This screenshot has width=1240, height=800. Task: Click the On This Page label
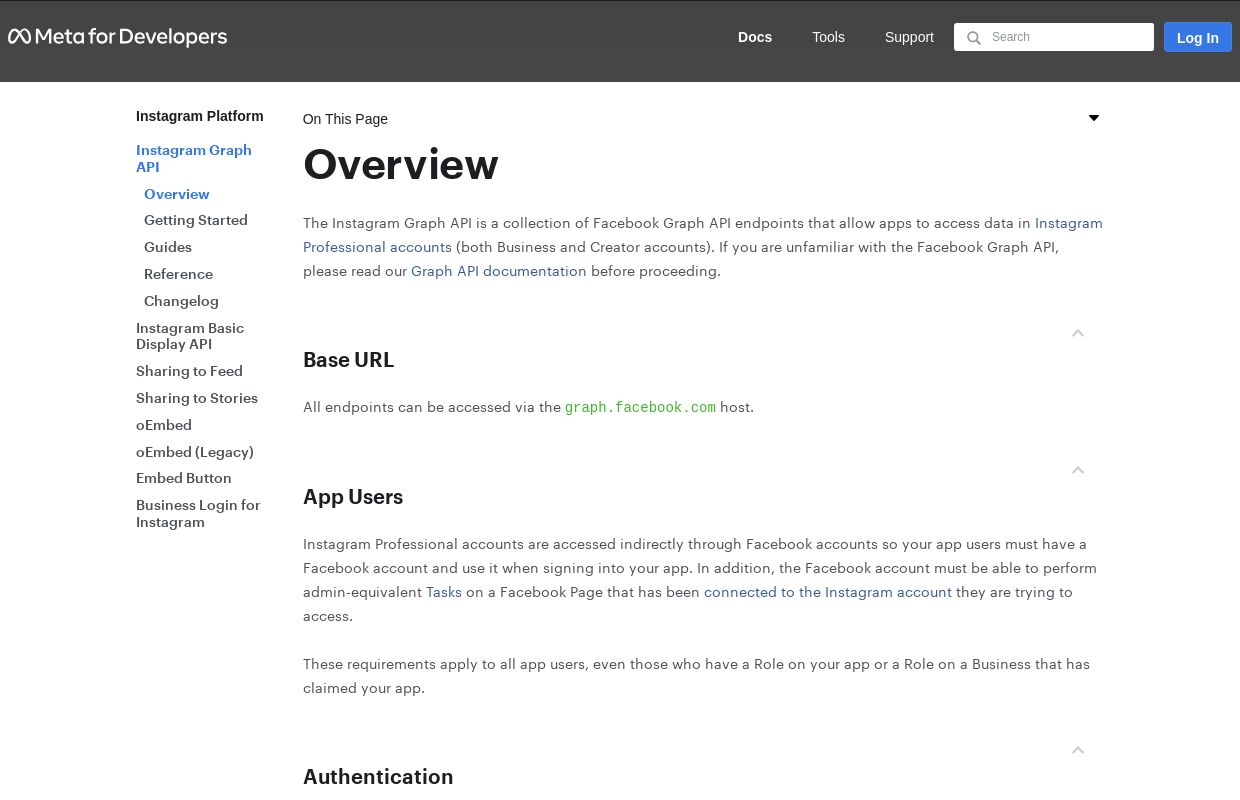tap(345, 119)
